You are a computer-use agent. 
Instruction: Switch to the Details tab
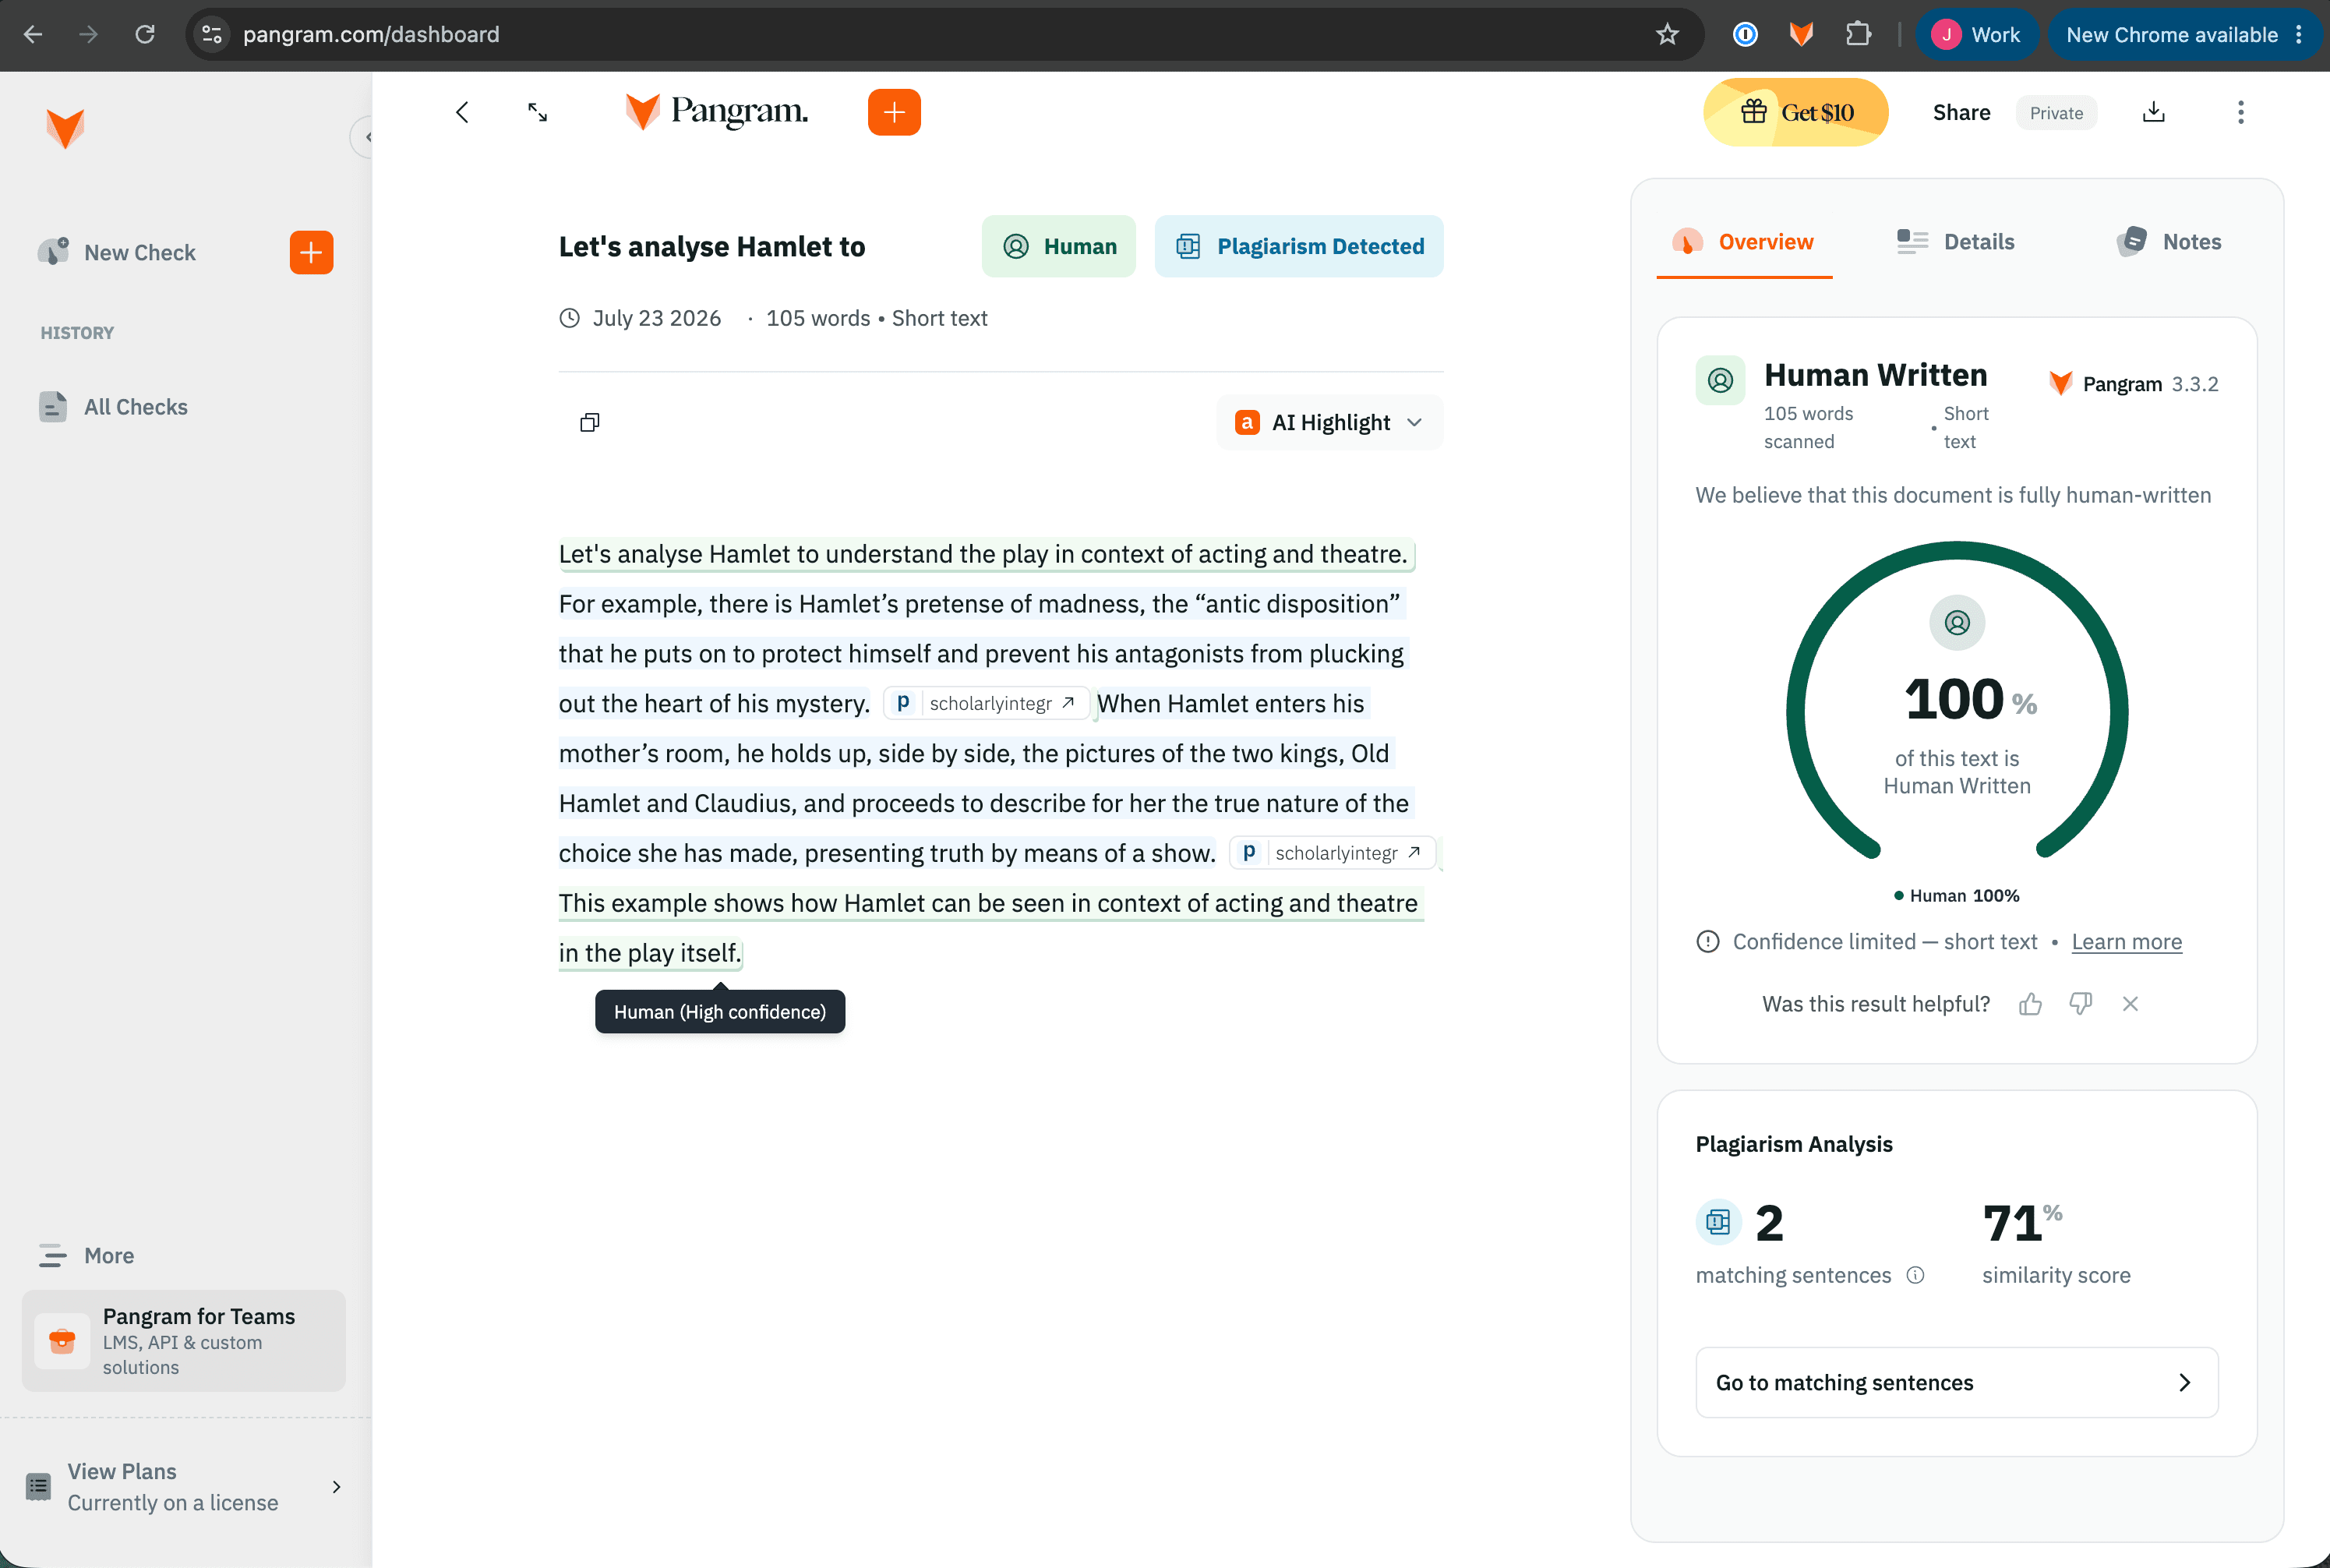pos(1956,242)
